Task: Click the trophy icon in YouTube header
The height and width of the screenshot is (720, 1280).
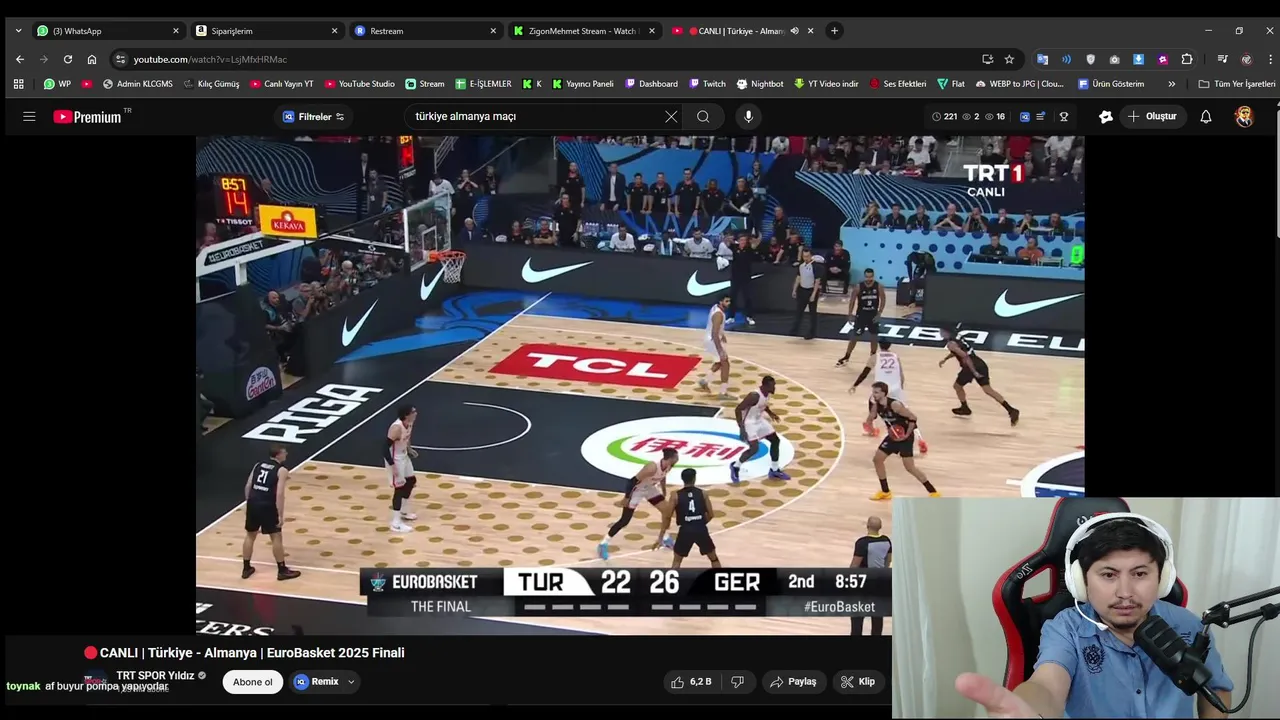Action: [x=1064, y=117]
